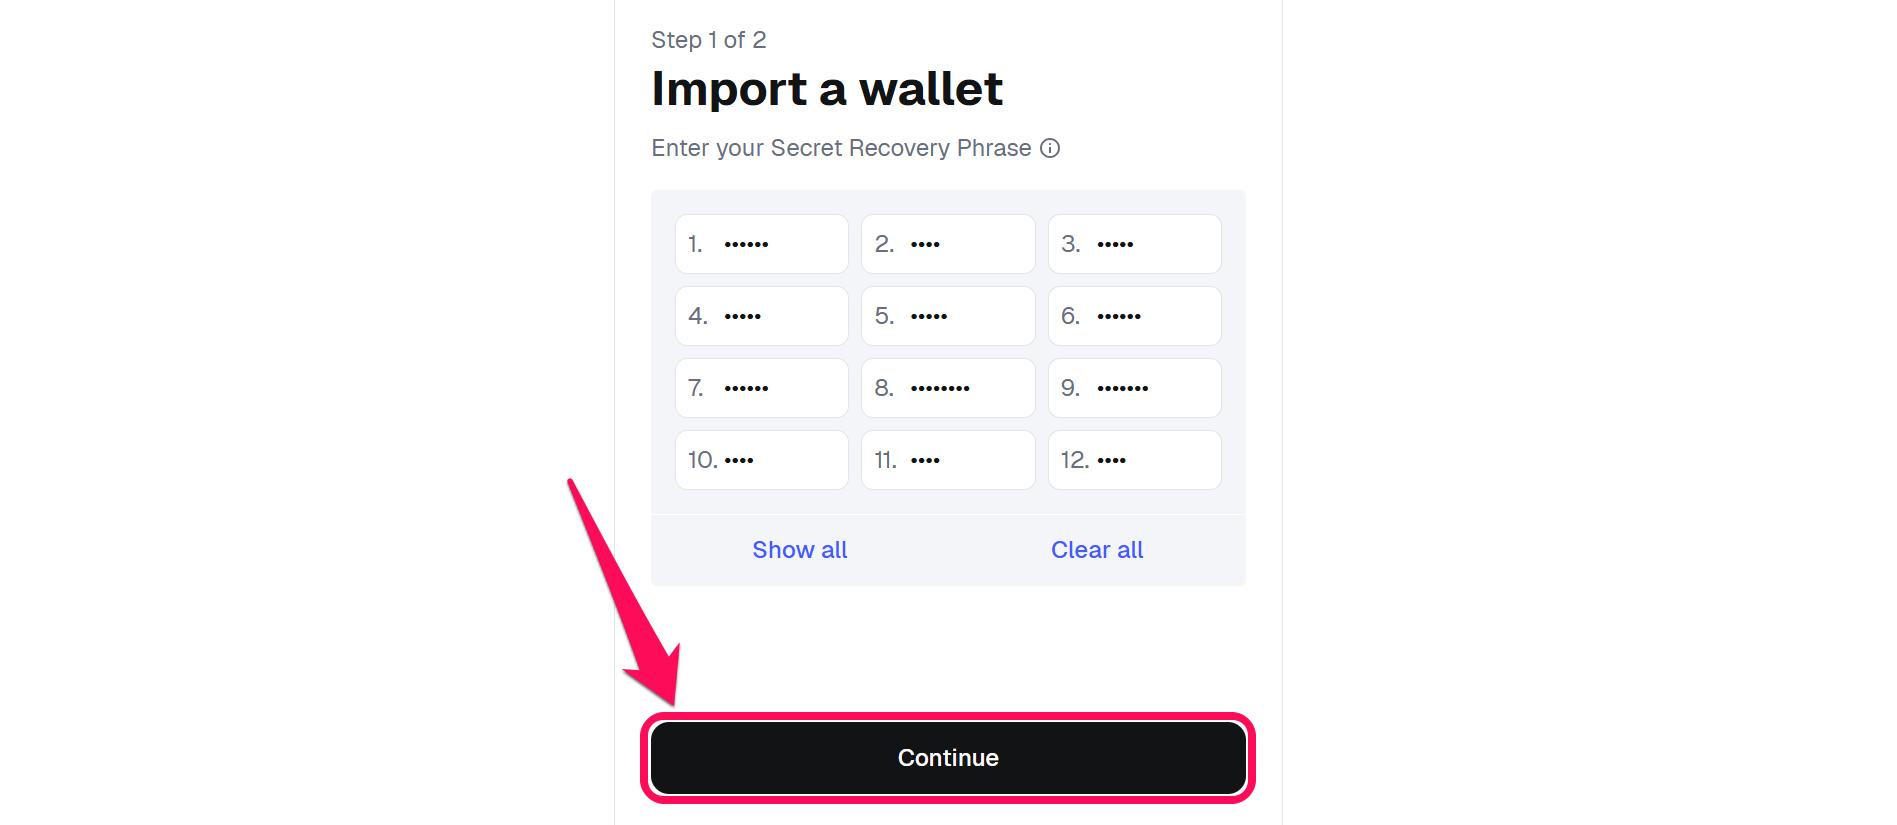This screenshot has height=825, width=1897.
Task: Select recovery word field number 4
Action: pos(762,316)
